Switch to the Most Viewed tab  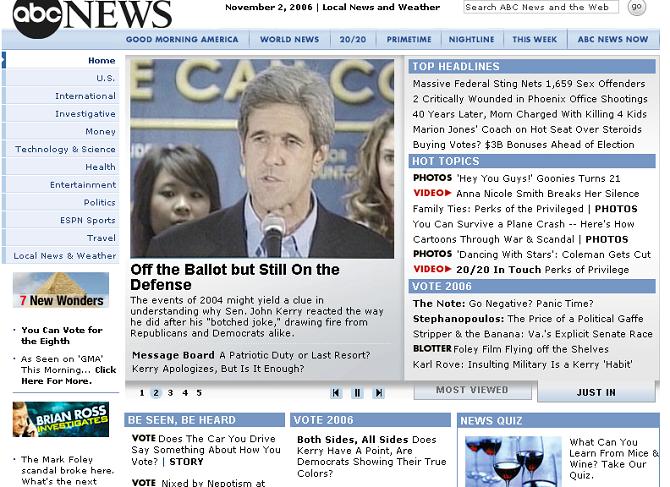(472, 390)
